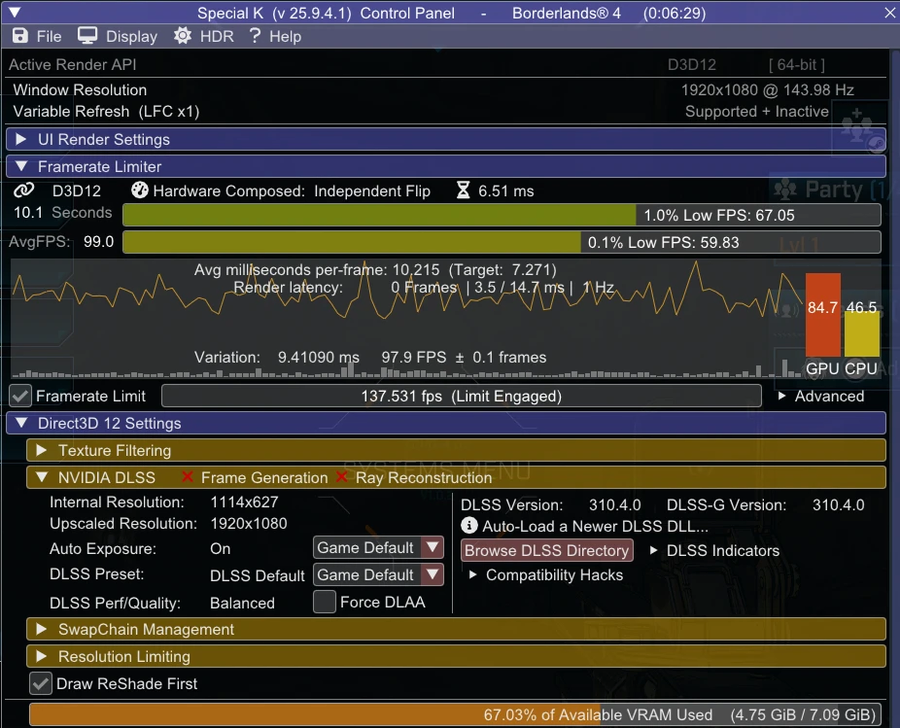Click the File save disk icon

pyautogui.click(x=20, y=36)
